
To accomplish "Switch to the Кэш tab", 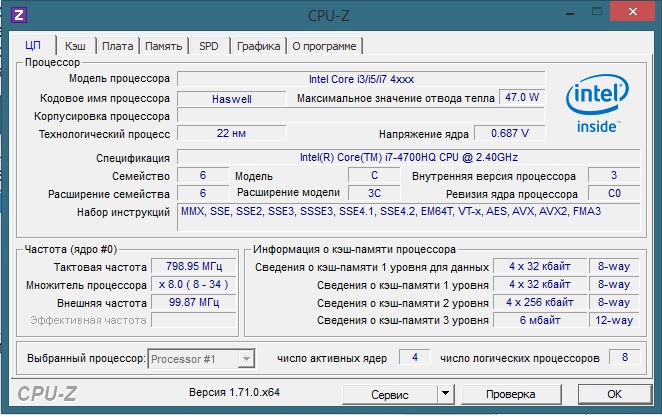I will click(75, 46).
